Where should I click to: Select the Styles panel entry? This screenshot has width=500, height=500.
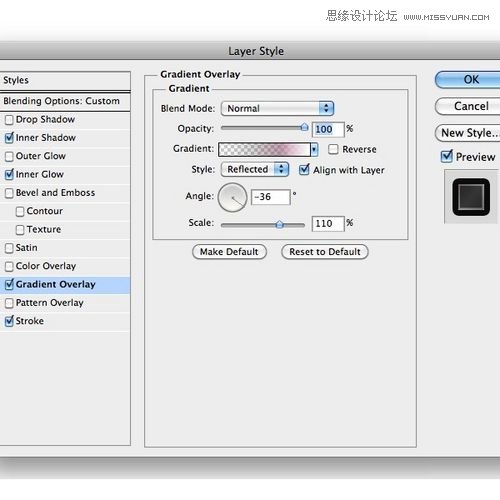[x=65, y=80]
